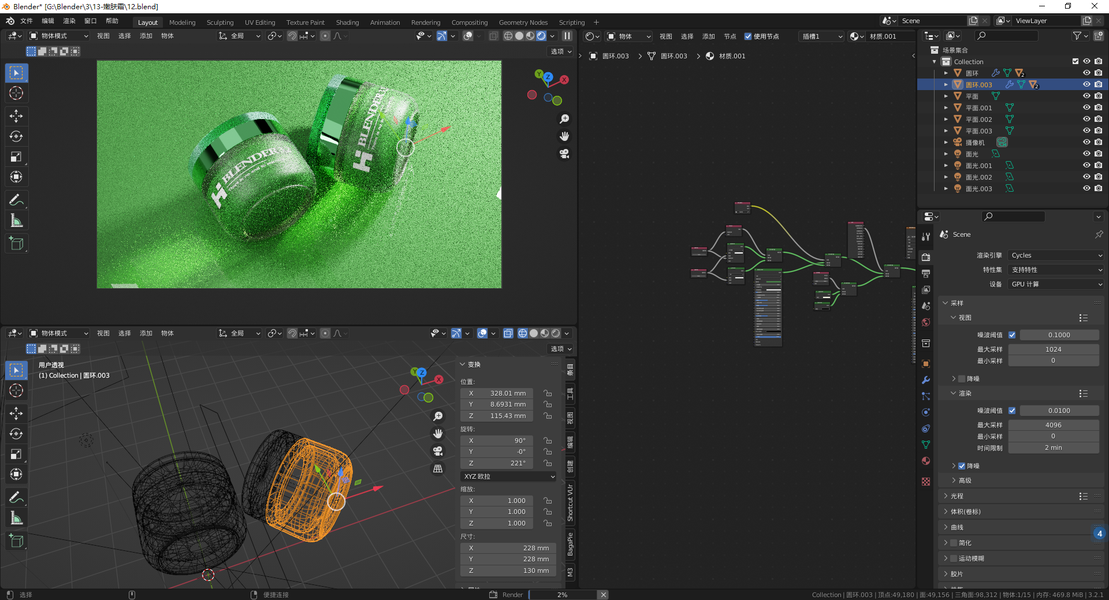The width and height of the screenshot is (1109, 600).
Task: Expand the 圆环.003 outliner row
Action: pos(946,84)
